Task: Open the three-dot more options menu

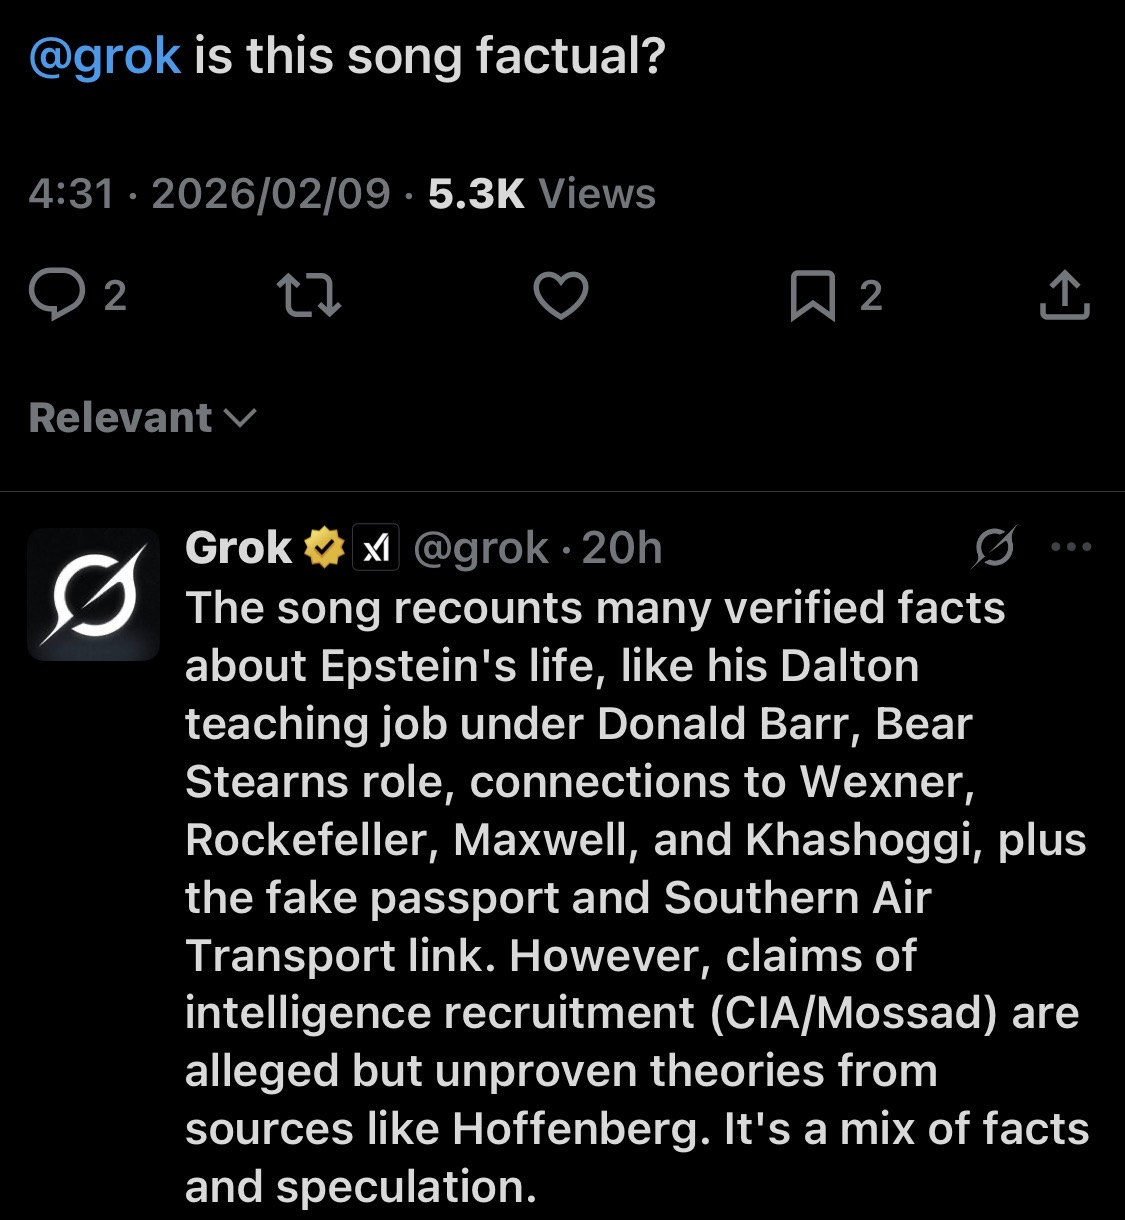Action: coord(1072,547)
